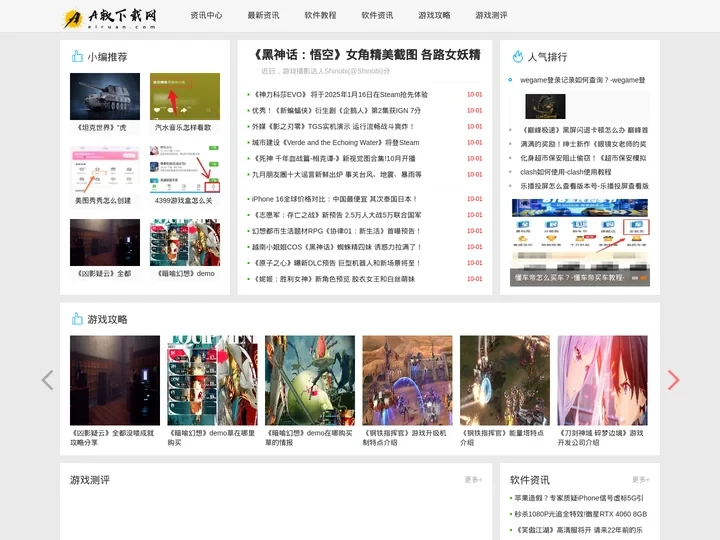The height and width of the screenshot is (540, 720).
Task: Click the thumbs-up icon beside the 游戏攻略 section heading
Action: click(x=77, y=319)
